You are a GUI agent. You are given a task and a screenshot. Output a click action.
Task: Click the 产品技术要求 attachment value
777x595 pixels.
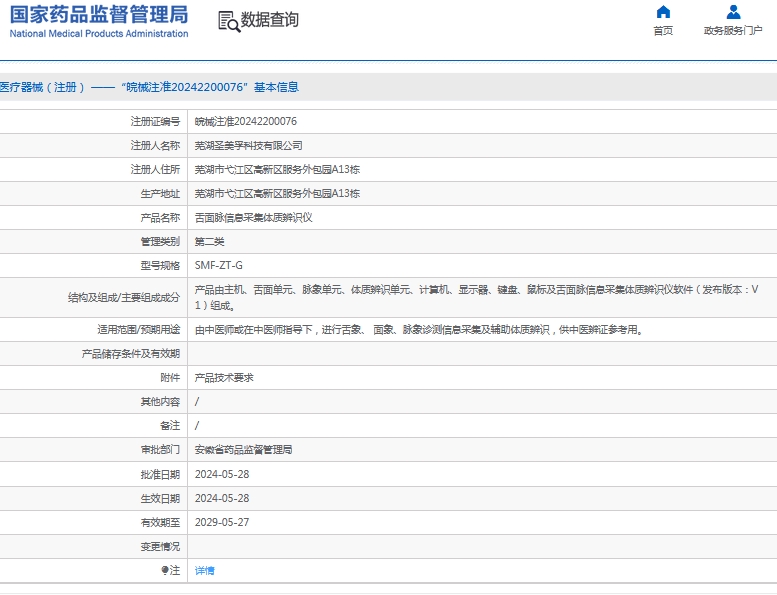point(224,378)
